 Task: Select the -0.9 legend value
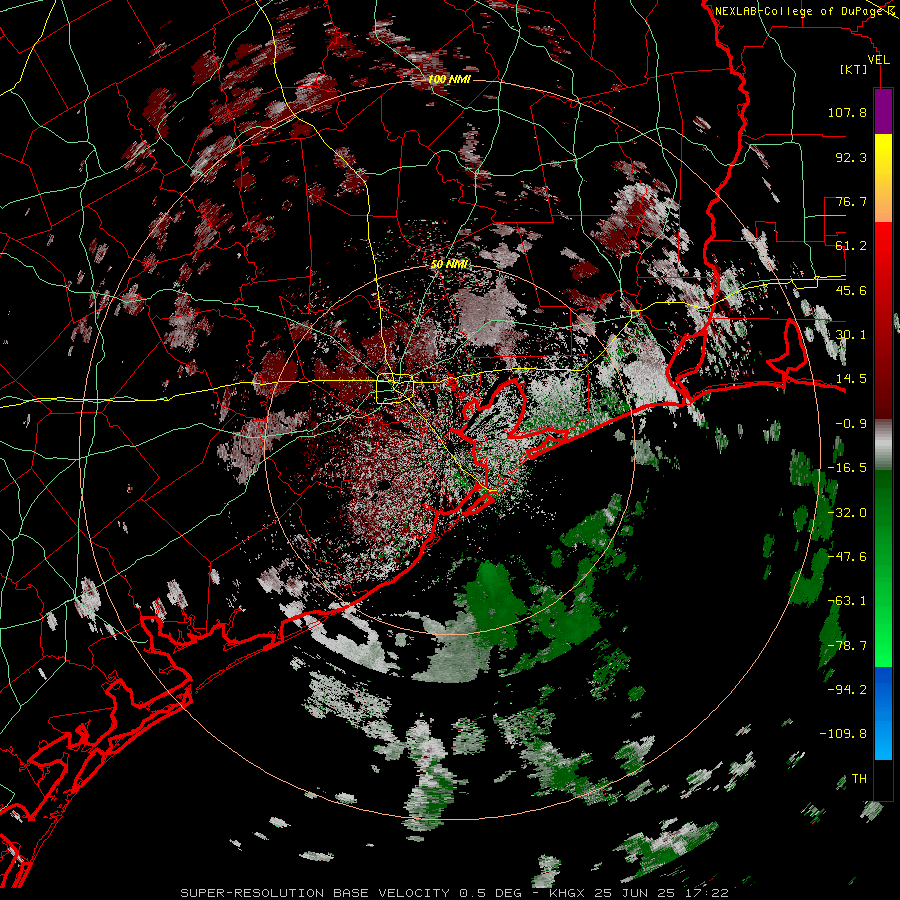(x=851, y=424)
